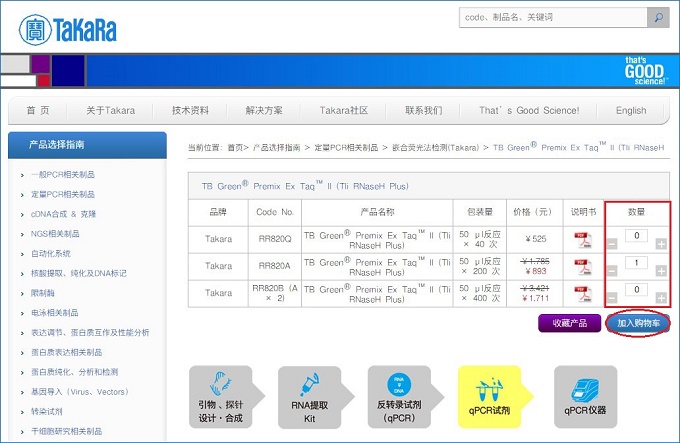The height and width of the screenshot is (443, 680).
Task: Open 转染试剂 category
Action: (46, 411)
